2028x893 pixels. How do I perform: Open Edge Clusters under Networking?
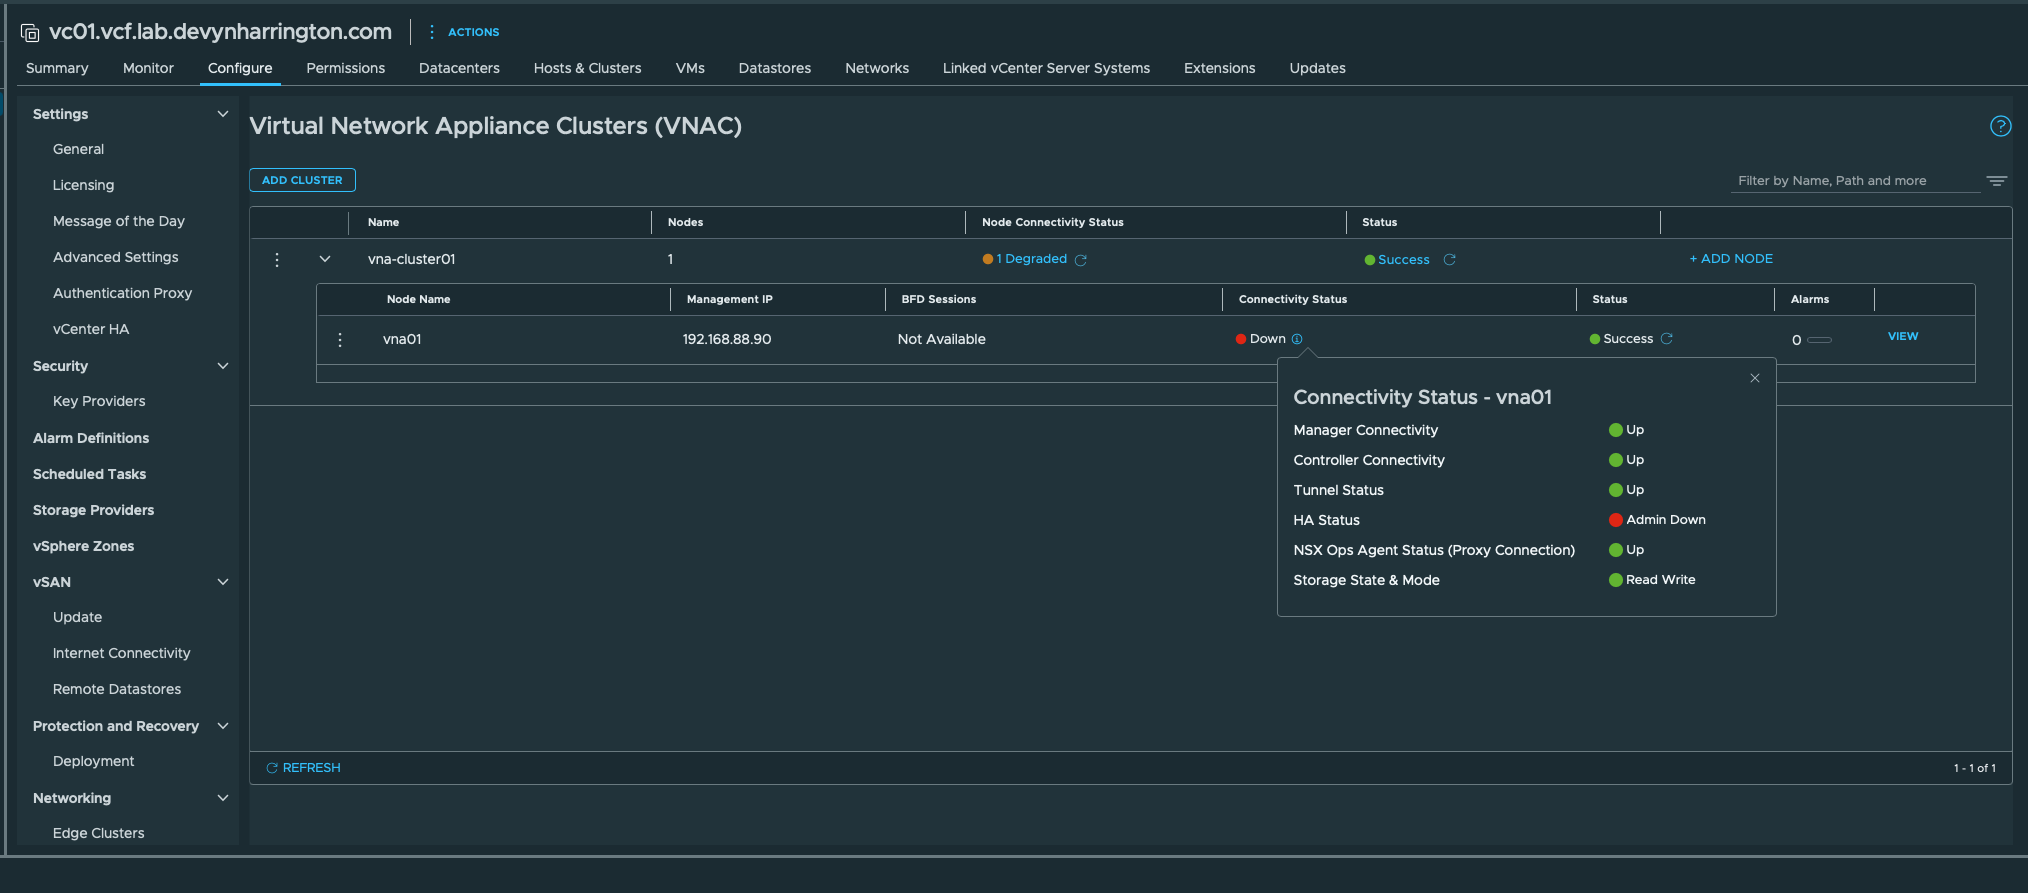[x=98, y=833]
